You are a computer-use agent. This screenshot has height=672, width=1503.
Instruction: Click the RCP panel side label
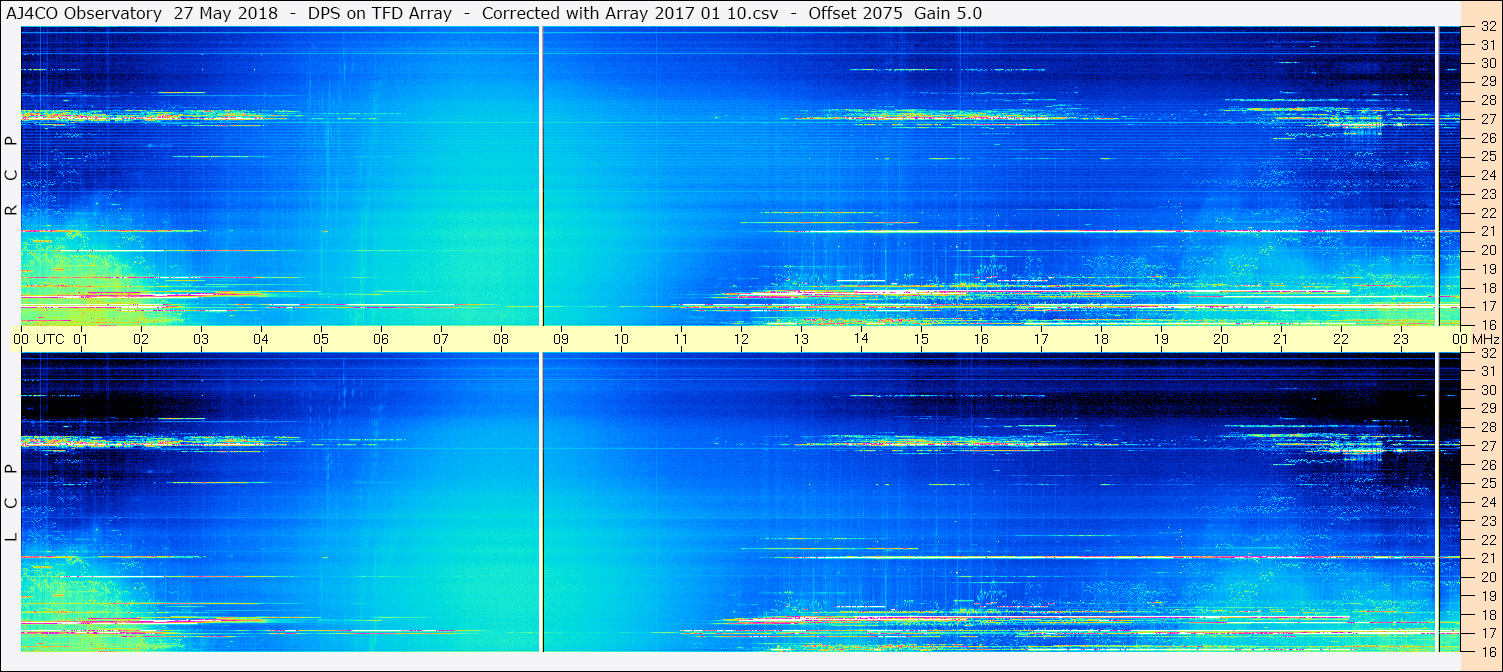11,176
